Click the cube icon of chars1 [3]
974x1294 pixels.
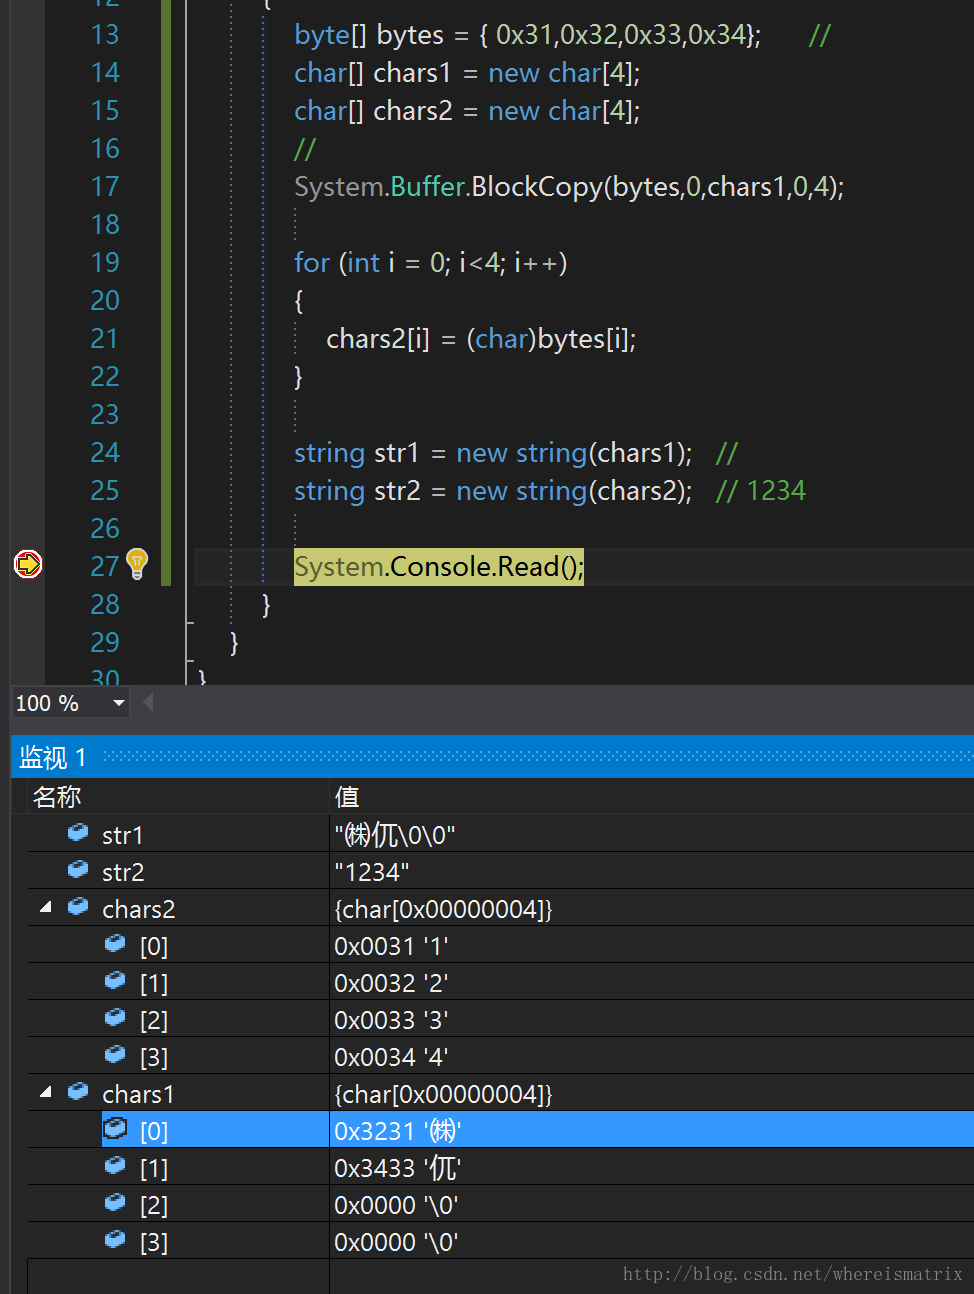[116, 1239]
